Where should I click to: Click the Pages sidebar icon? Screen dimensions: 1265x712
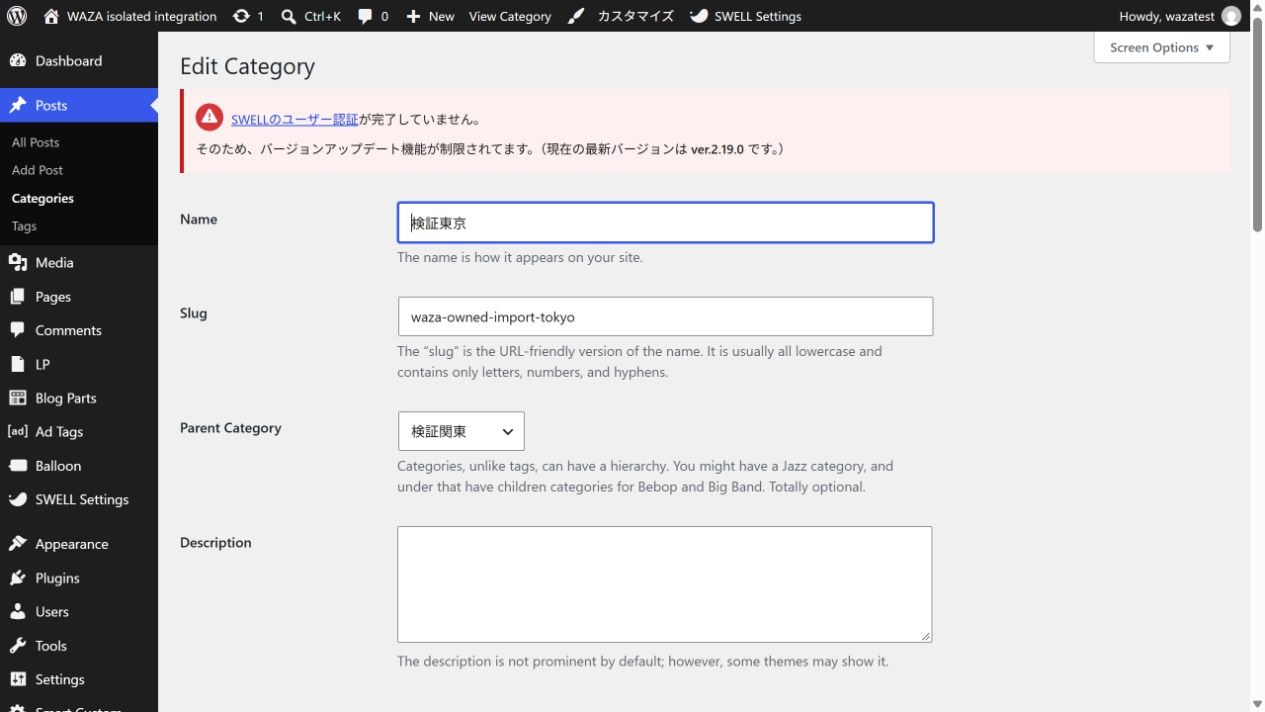tap(17, 297)
